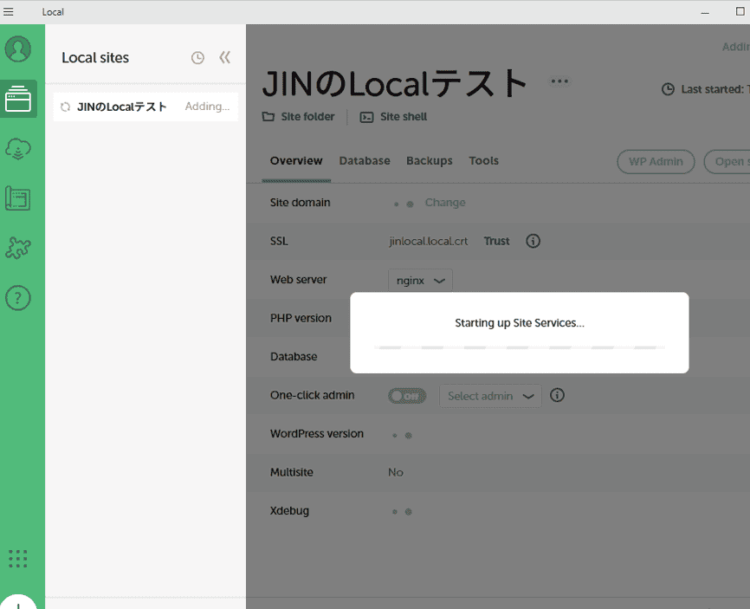Open the Connect cloud icon in sidebar
Screen dimensions: 750x609
point(18,148)
